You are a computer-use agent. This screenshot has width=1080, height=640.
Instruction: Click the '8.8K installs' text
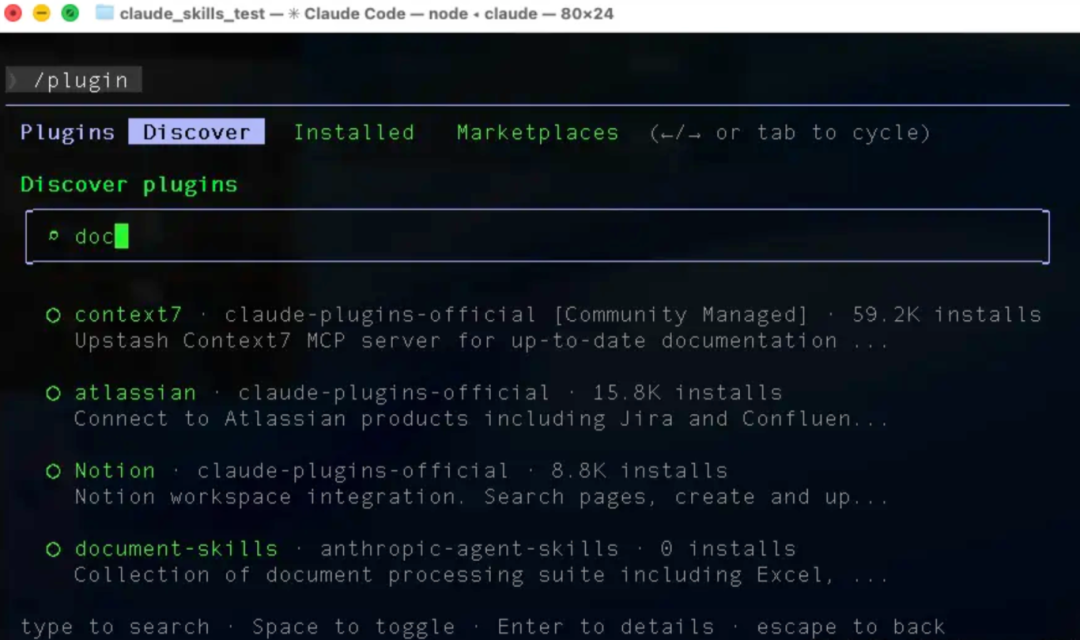(639, 471)
